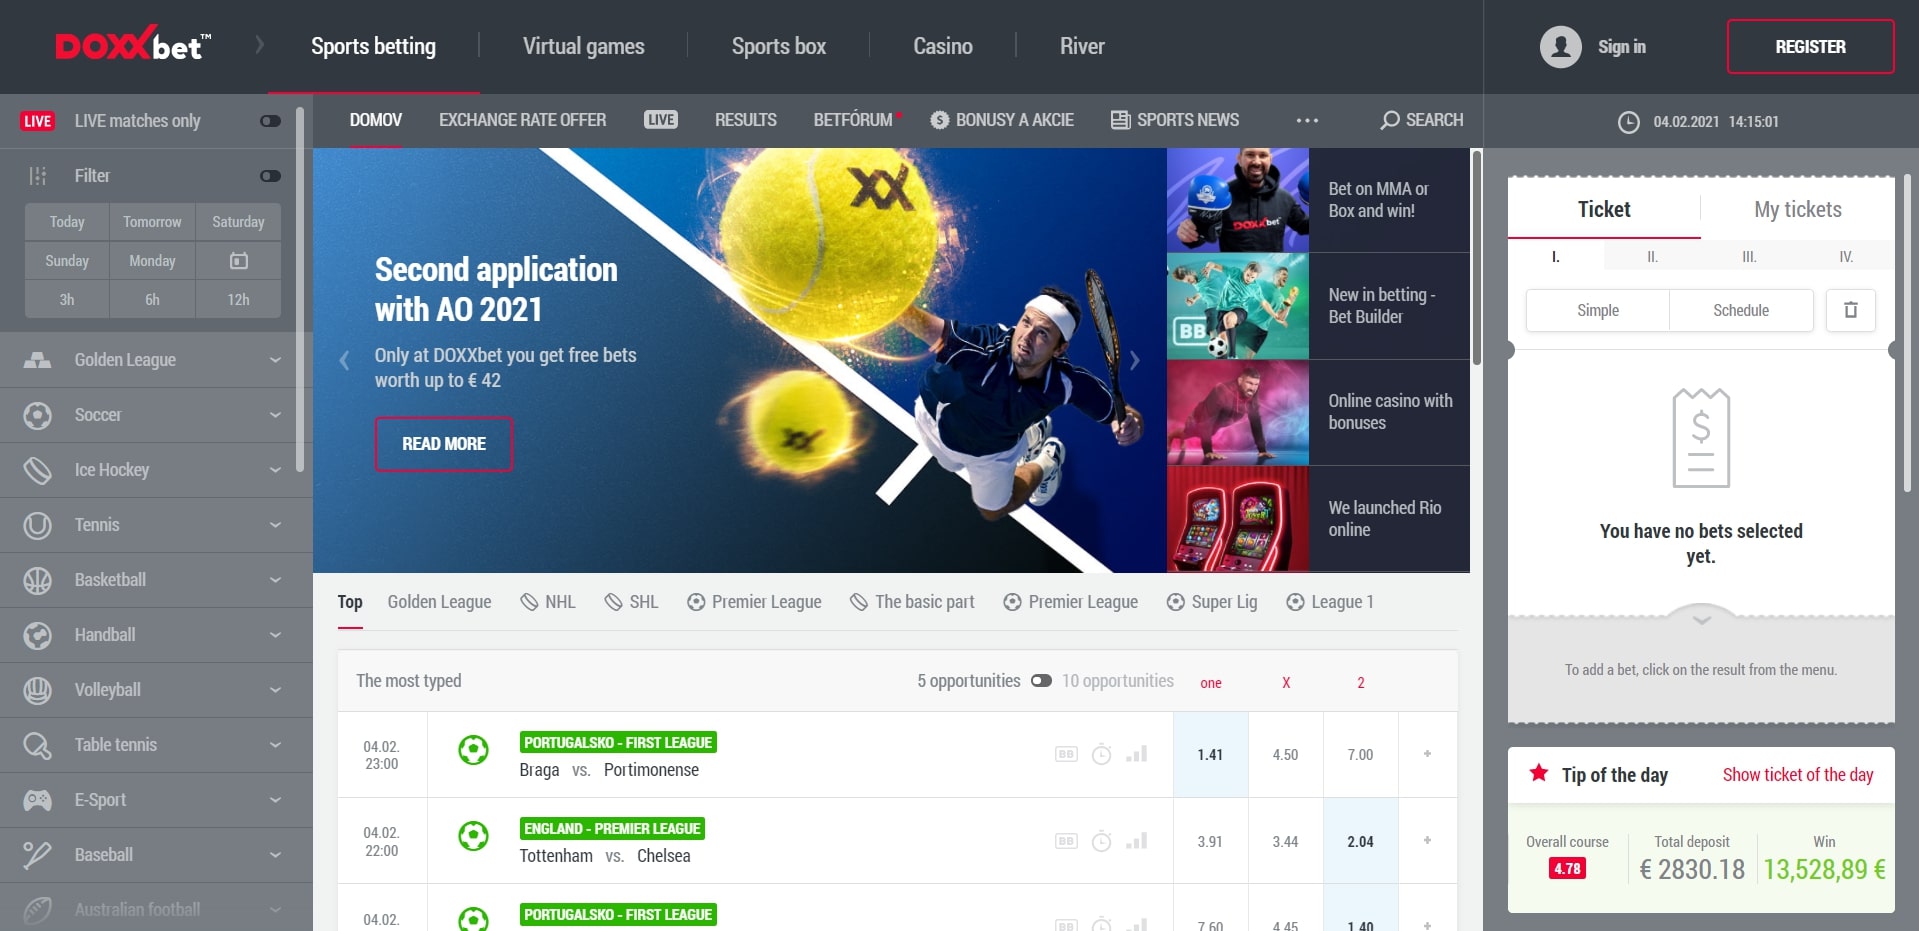
Task: Select the Monday filter option
Action: (x=152, y=261)
